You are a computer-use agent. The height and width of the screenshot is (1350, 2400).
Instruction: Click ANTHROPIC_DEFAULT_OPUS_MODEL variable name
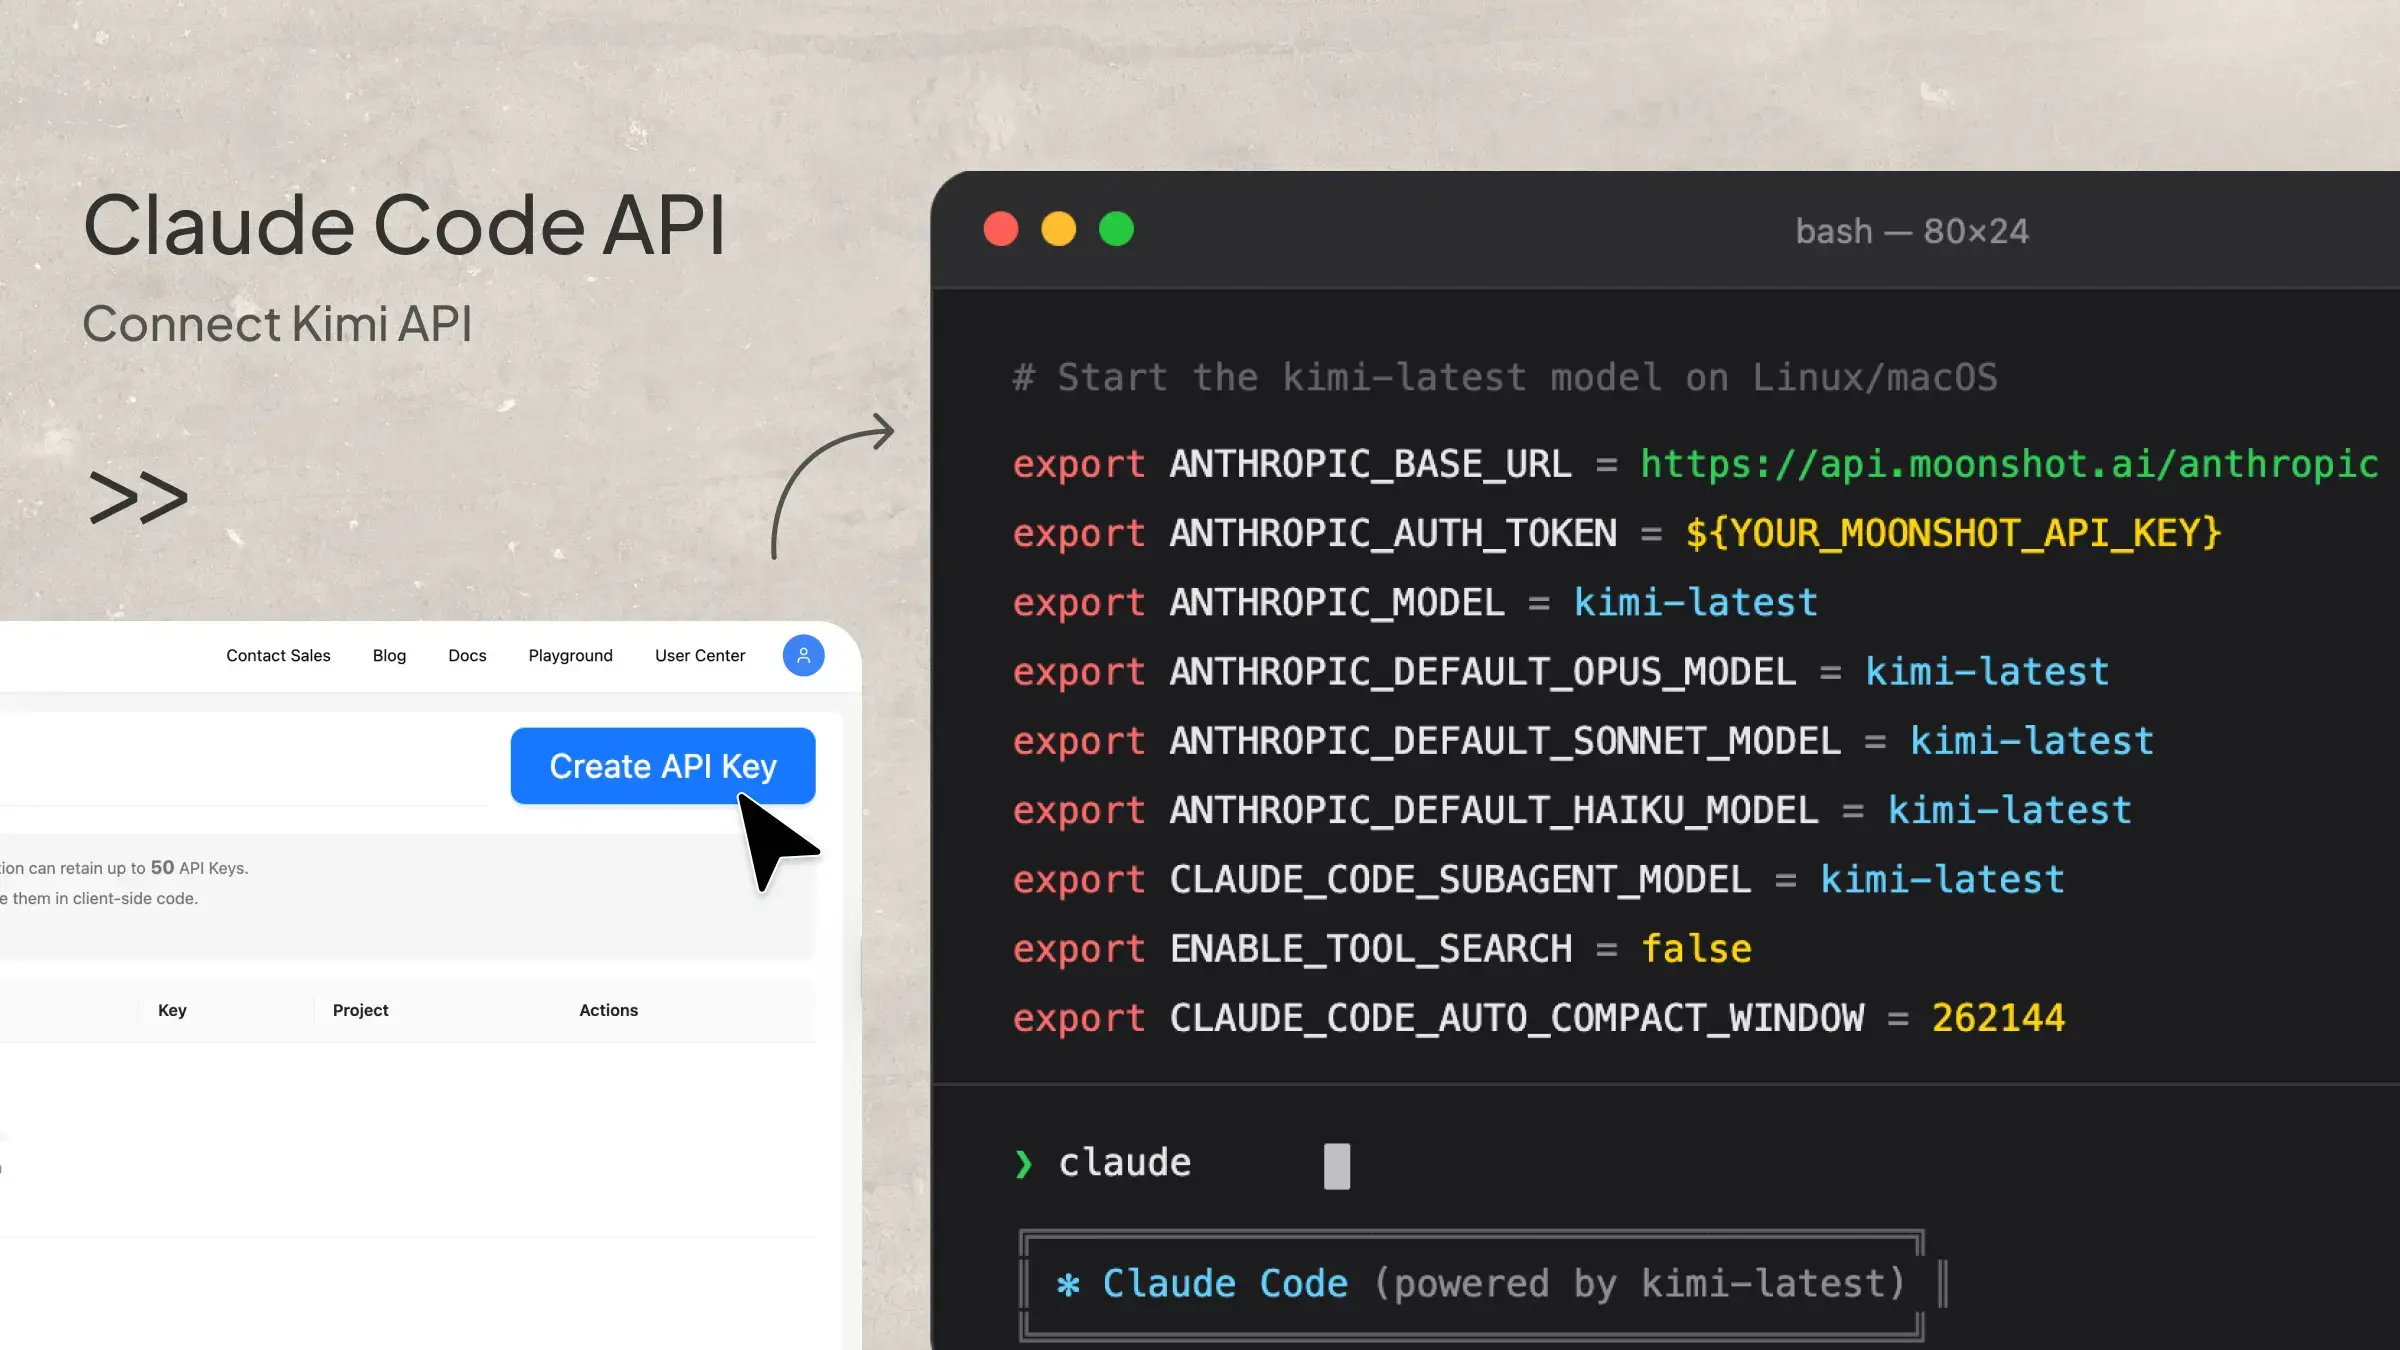point(1482,671)
